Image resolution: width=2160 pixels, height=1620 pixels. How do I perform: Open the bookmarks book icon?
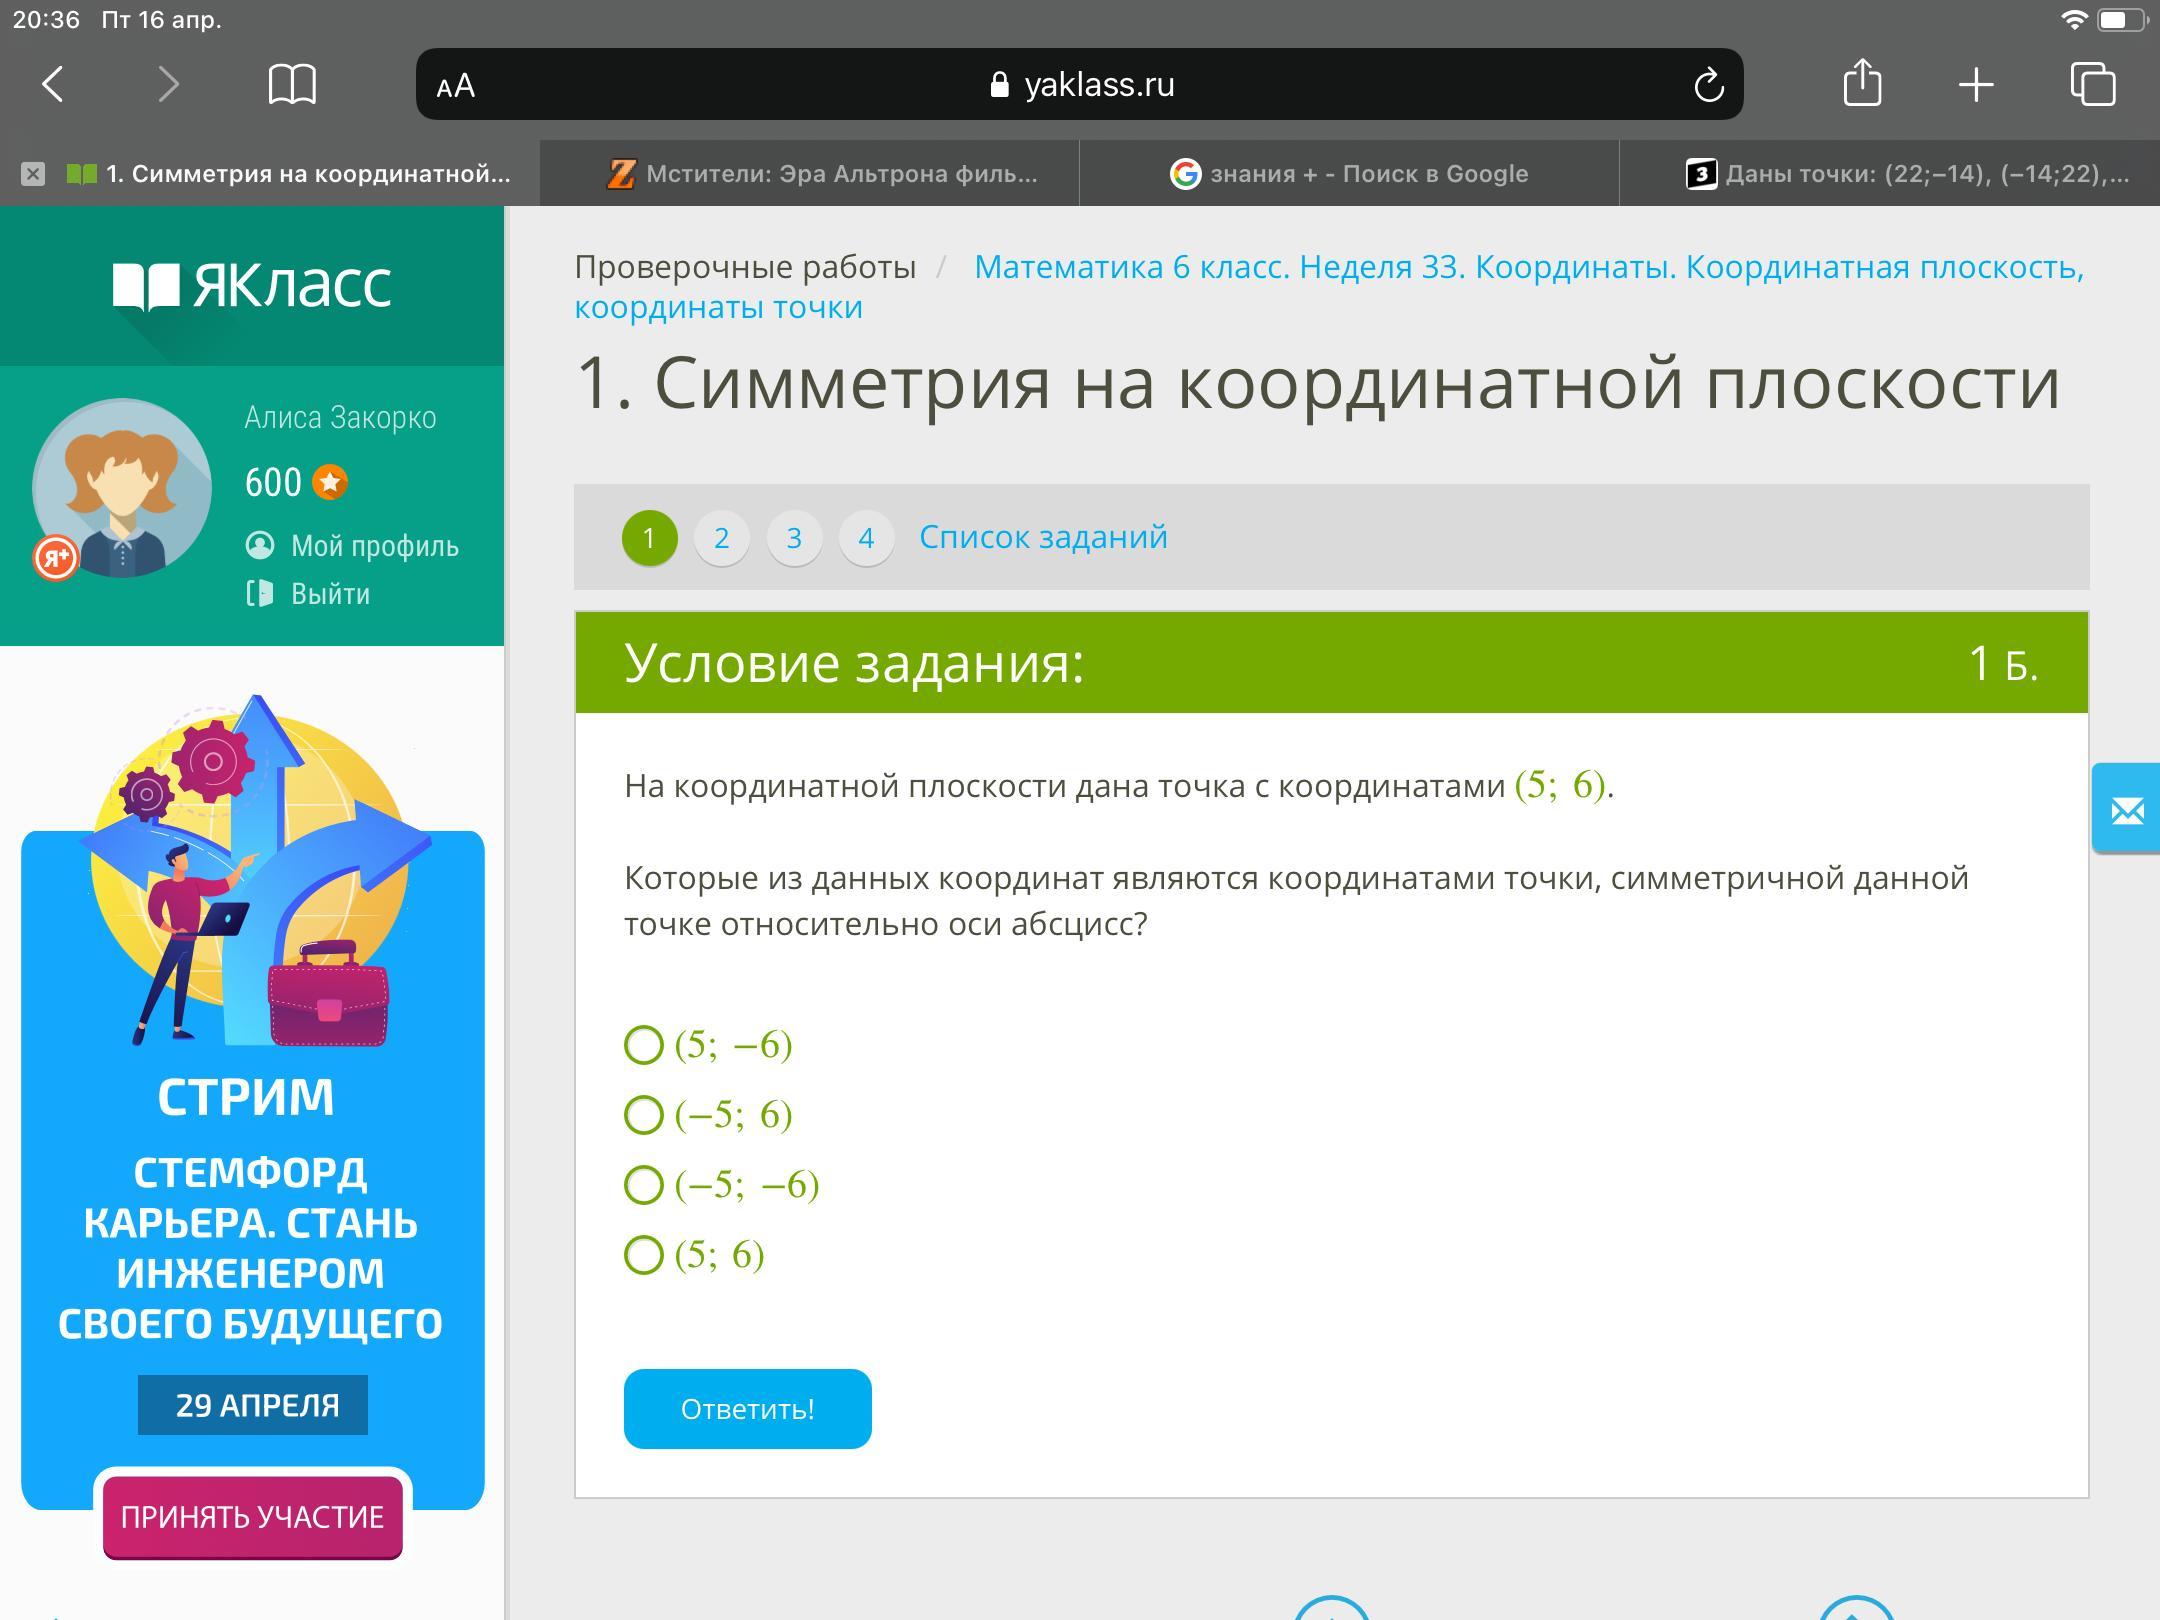[292, 84]
